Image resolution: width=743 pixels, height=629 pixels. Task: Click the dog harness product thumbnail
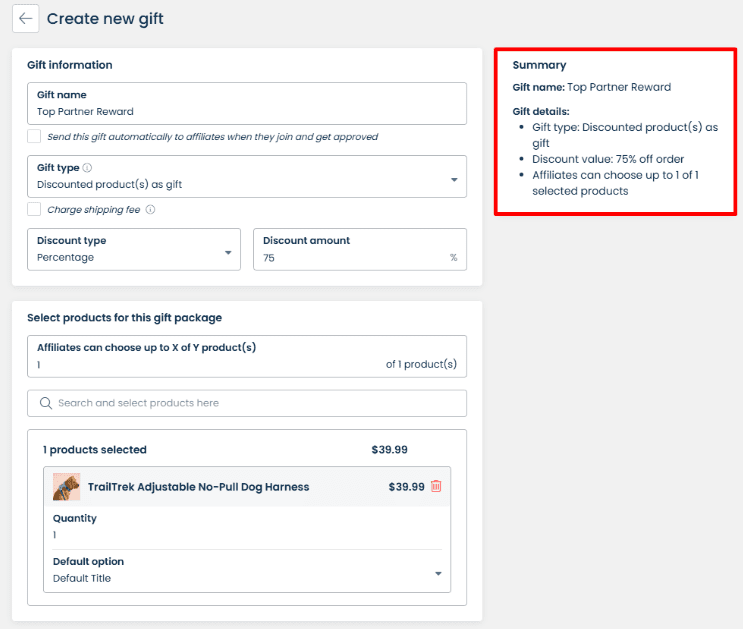[67, 487]
